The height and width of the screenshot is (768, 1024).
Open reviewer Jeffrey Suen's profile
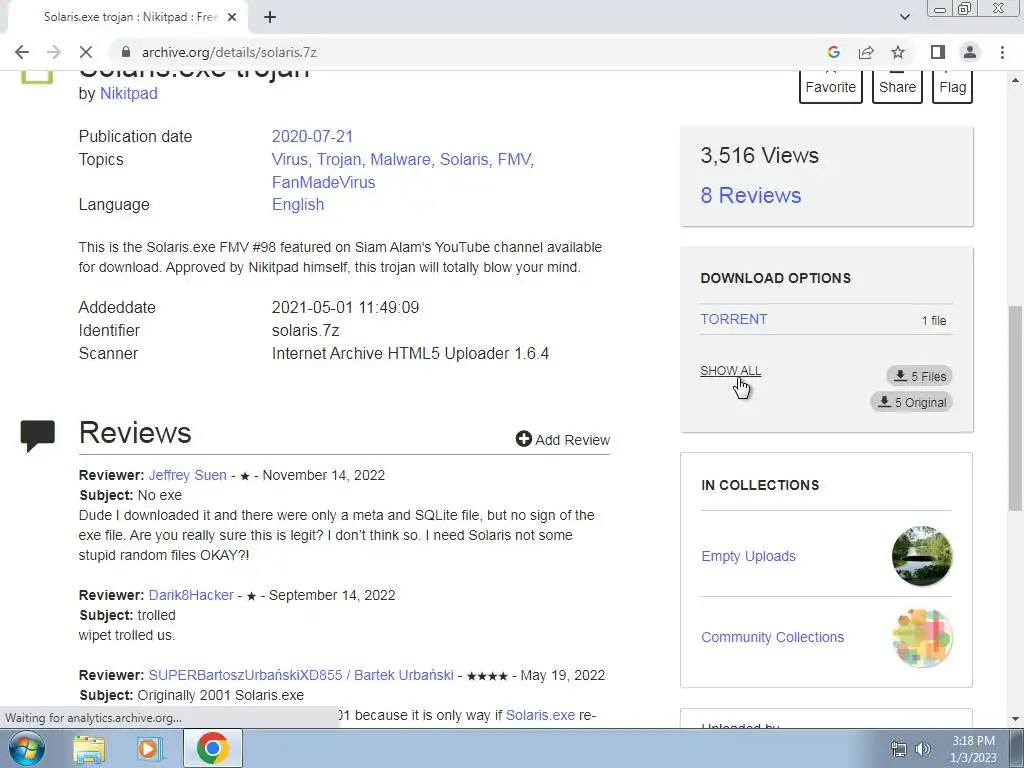tap(187, 475)
